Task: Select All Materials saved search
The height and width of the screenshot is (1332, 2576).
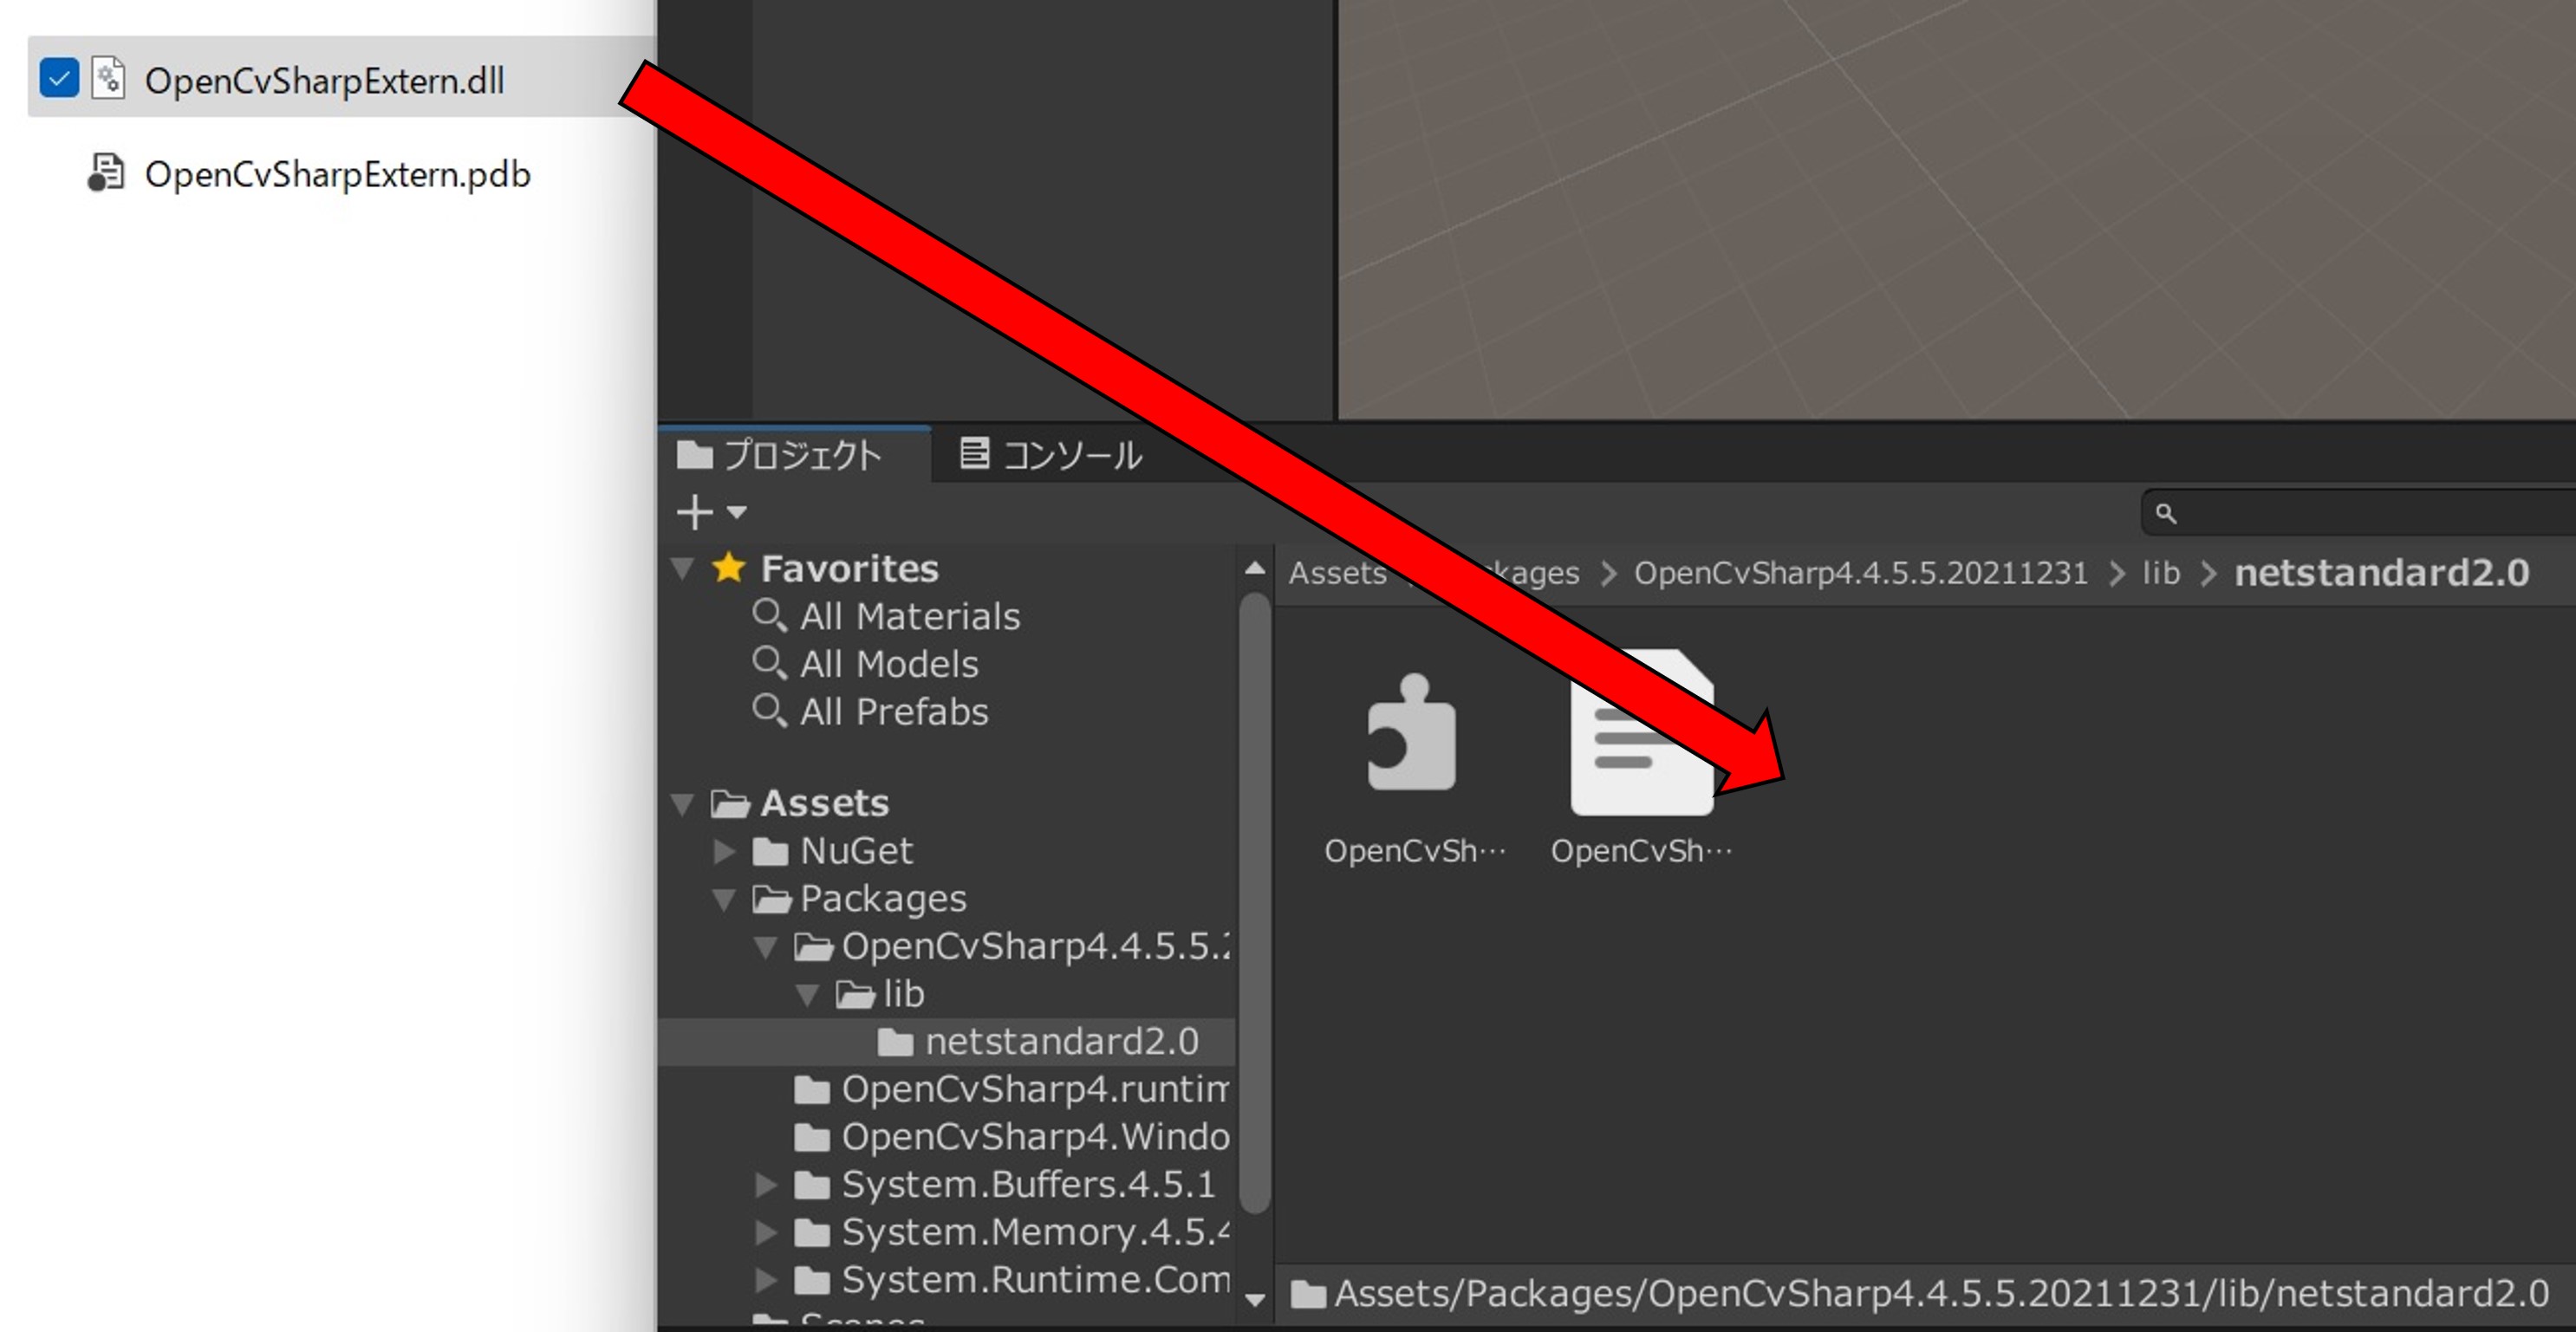Action: pos(909,617)
